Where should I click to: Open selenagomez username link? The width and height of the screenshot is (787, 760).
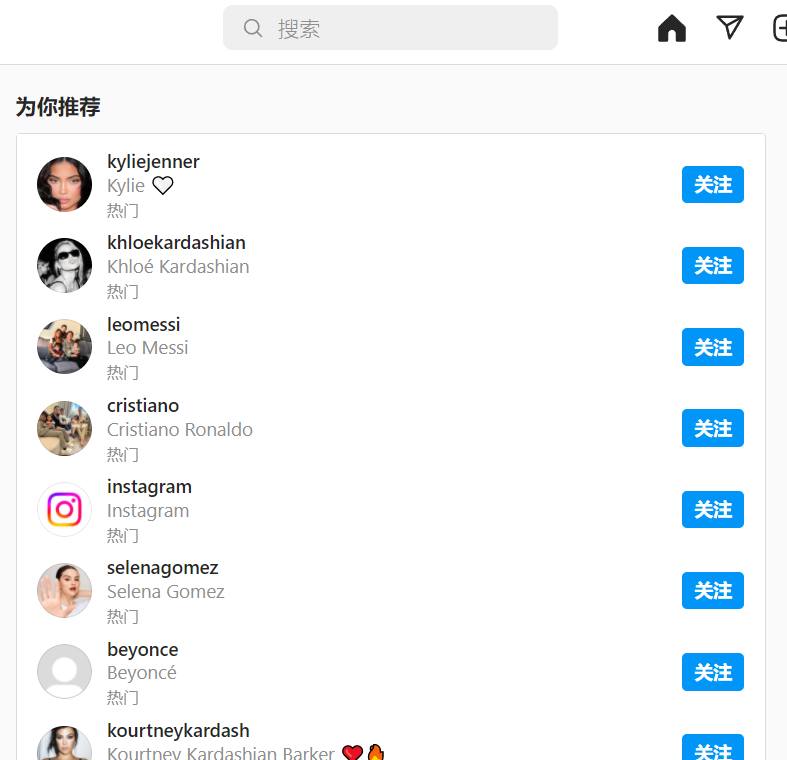pyautogui.click(x=163, y=568)
